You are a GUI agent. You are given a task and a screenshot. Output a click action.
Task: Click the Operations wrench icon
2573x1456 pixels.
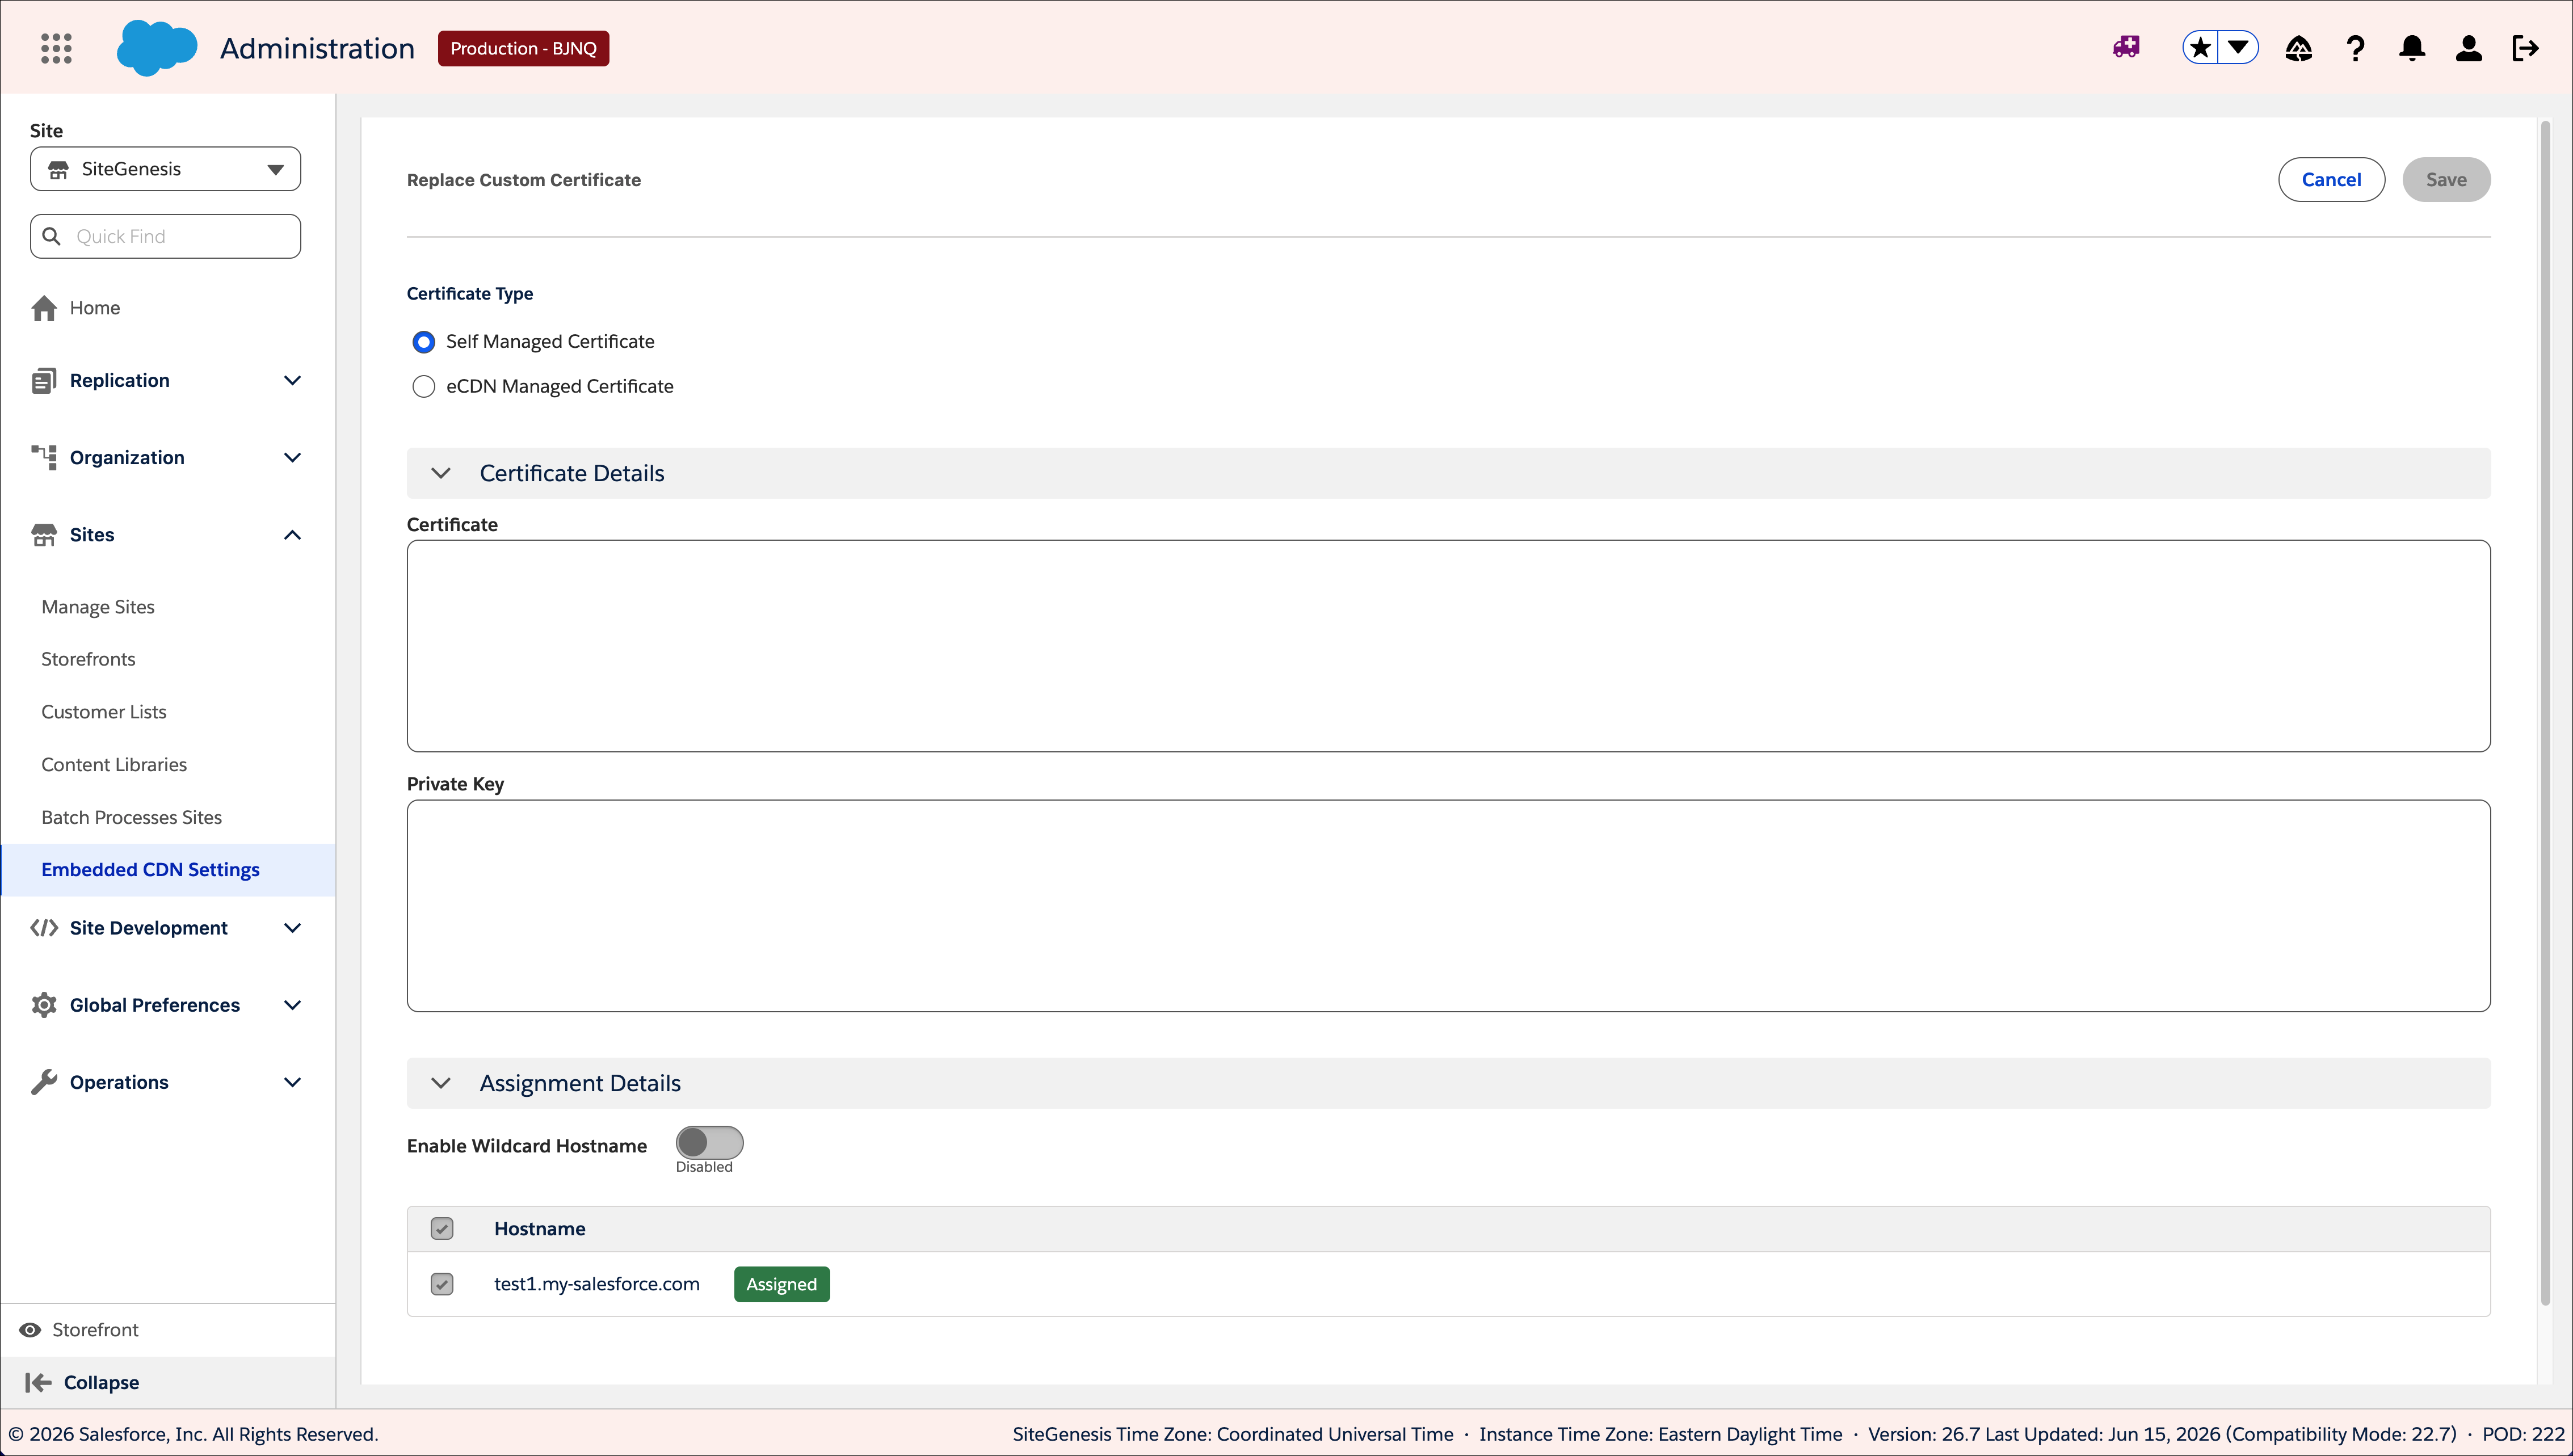tap(44, 1082)
